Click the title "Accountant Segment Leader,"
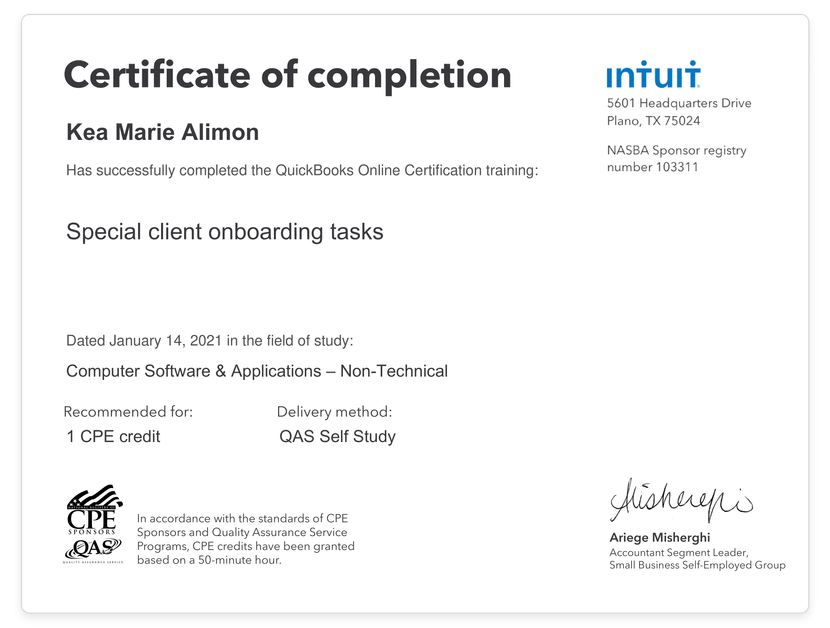 click(679, 552)
